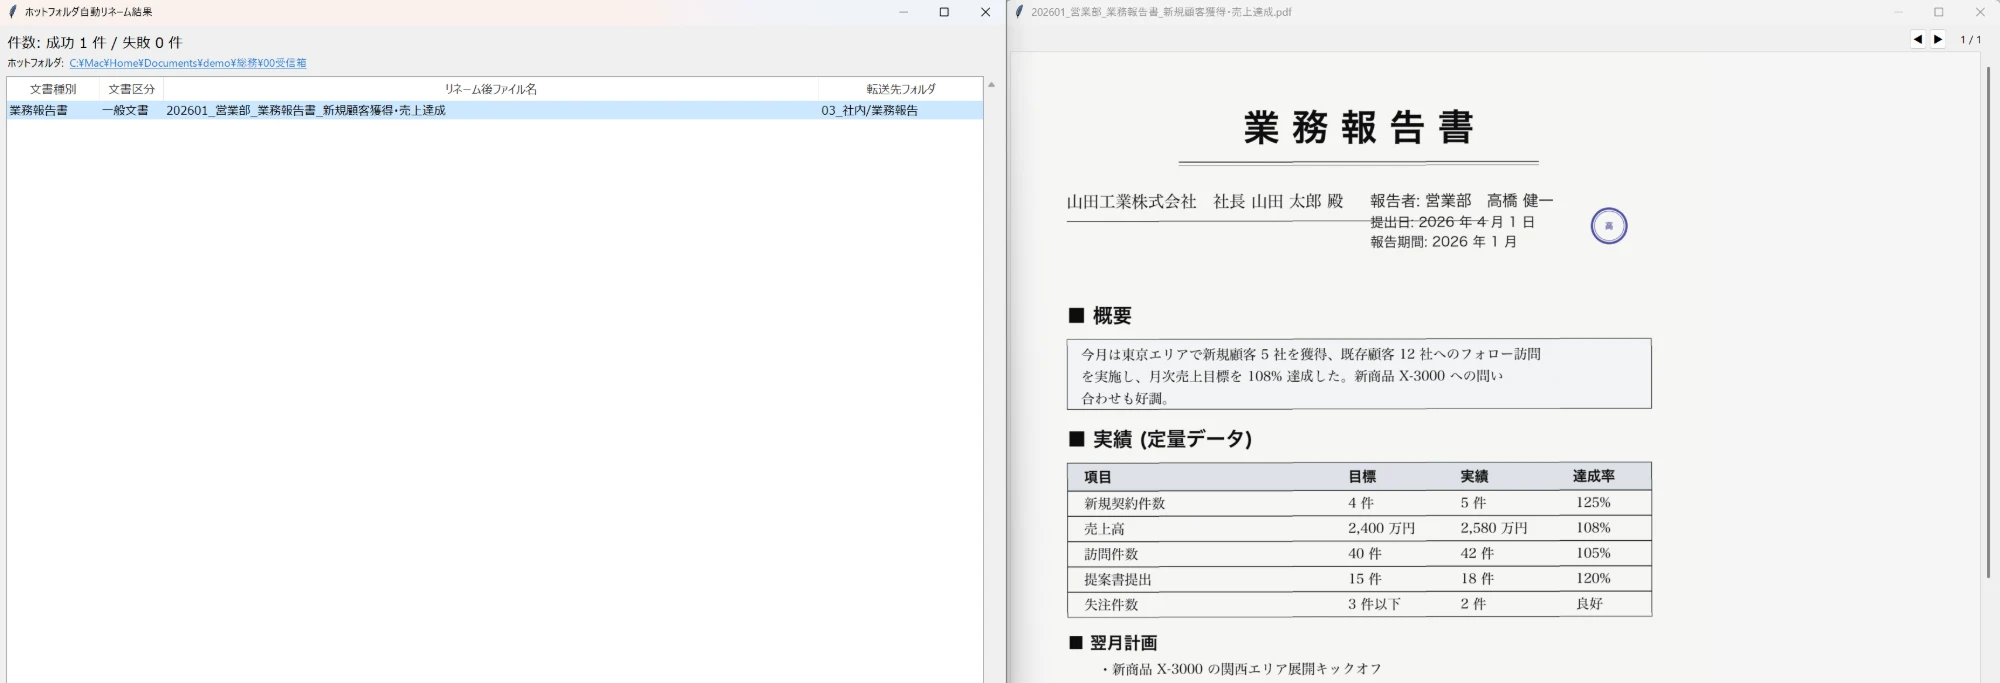Open the hot folder path link

(188, 63)
